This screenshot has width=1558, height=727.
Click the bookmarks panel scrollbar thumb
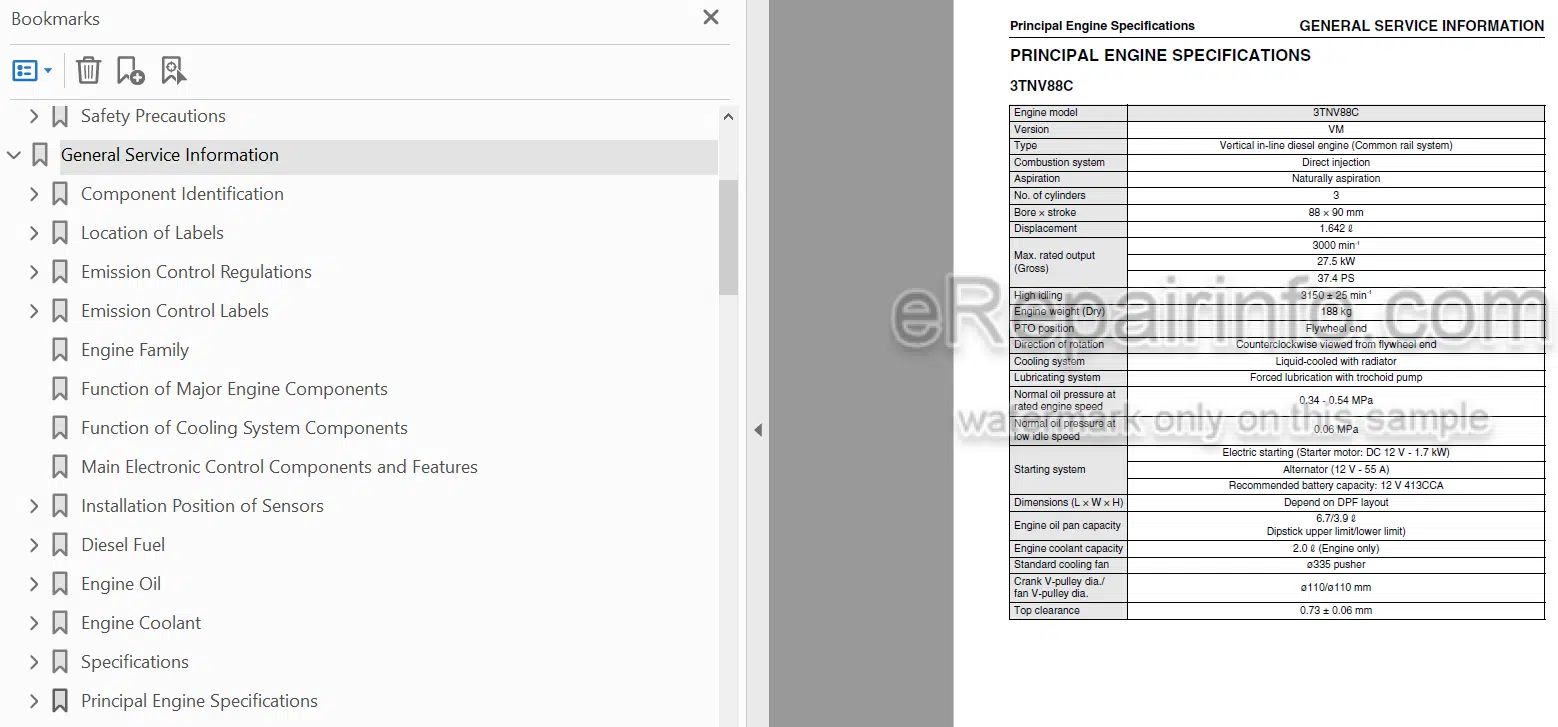pyautogui.click(x=728, y=237)
